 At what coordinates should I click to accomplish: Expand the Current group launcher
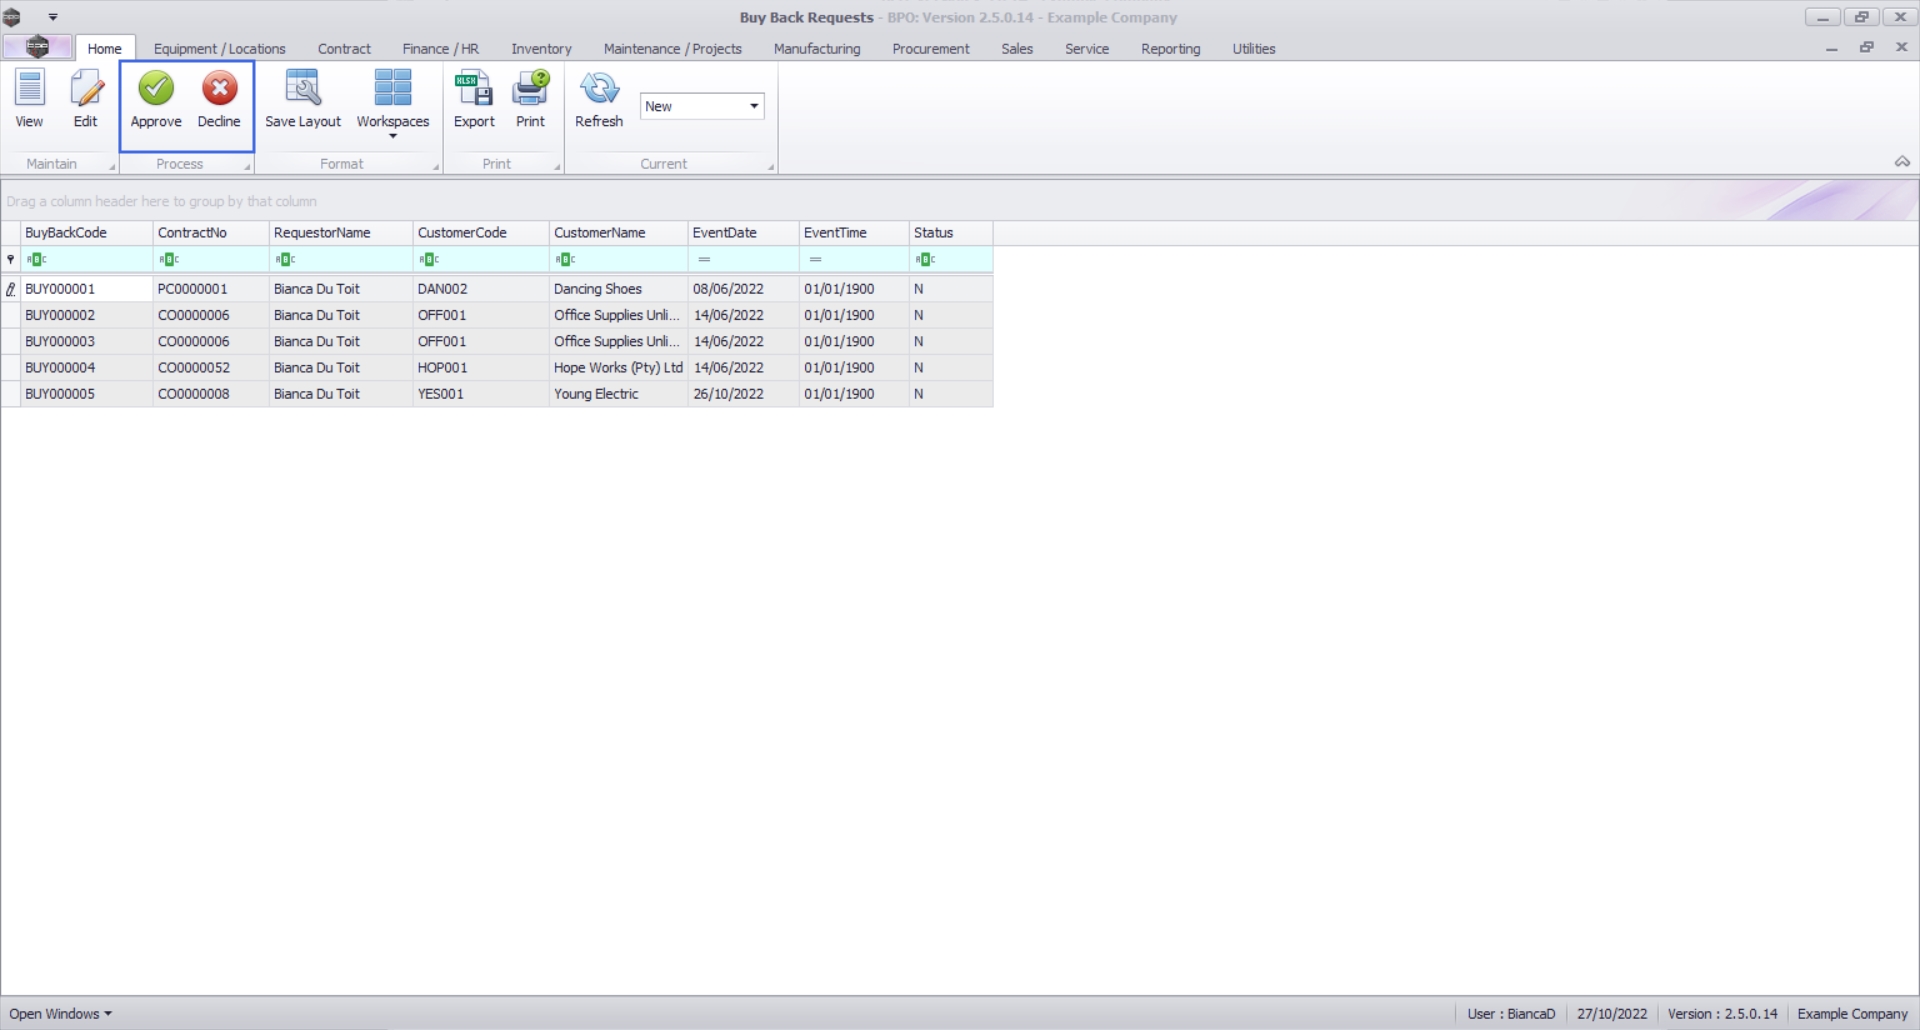click(x=771, y=167)
